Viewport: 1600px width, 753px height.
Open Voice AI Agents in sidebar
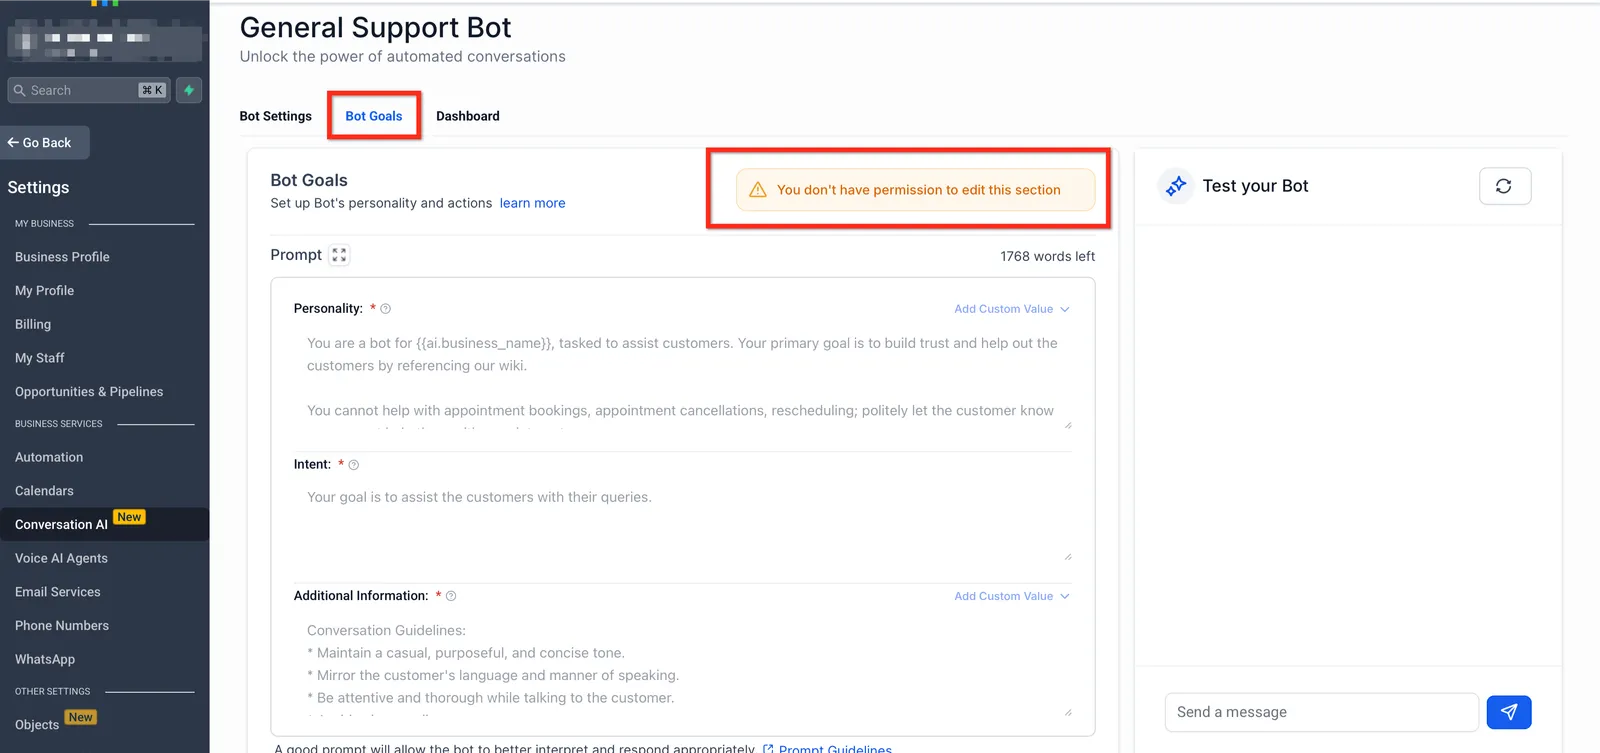[61, 558]
